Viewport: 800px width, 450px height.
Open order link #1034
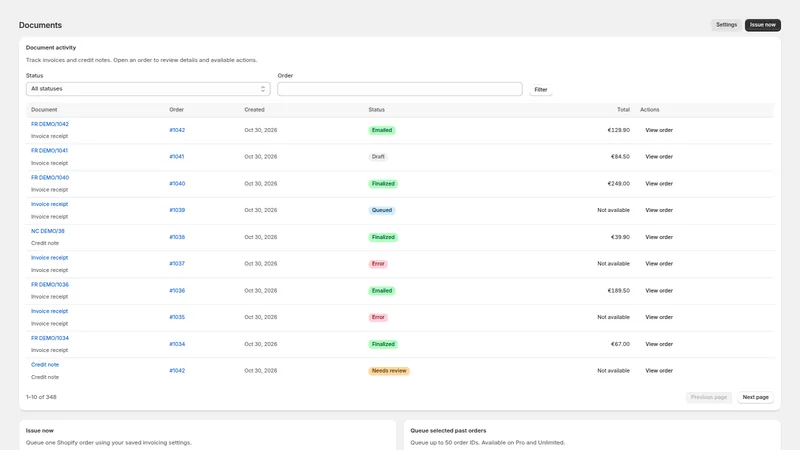pyautogui.click(x=177, y=344)
